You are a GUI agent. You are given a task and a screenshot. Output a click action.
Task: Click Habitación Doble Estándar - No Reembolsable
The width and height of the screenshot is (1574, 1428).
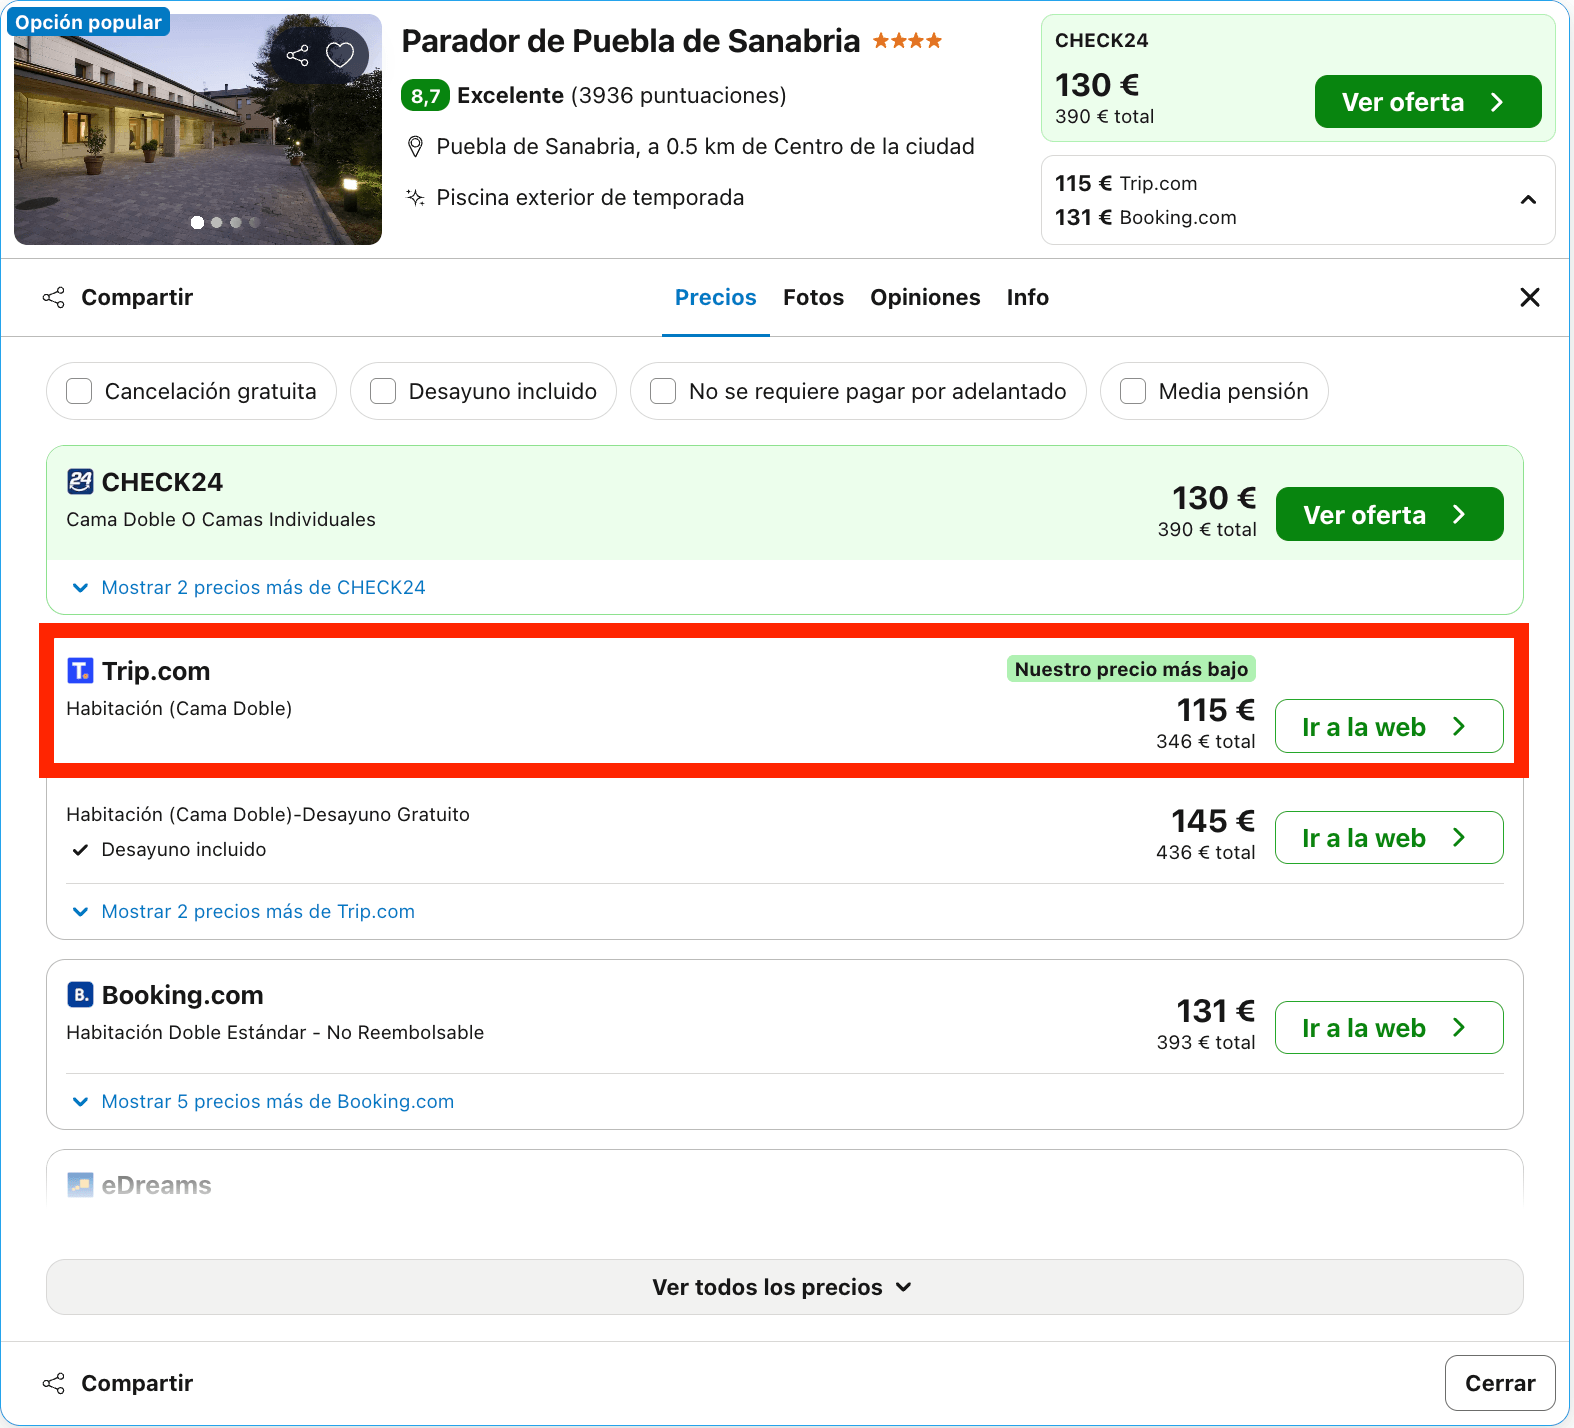(275, 1032)
